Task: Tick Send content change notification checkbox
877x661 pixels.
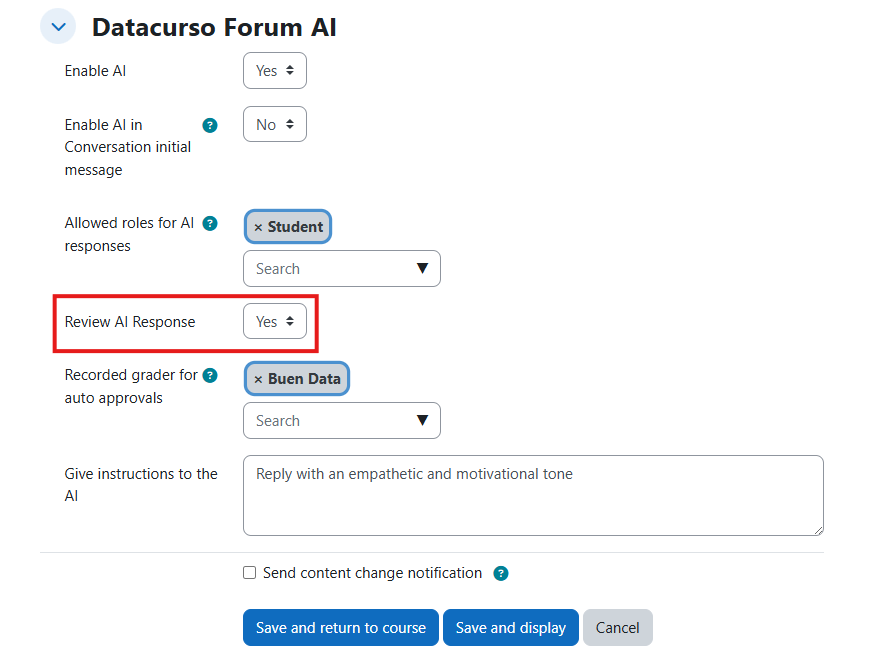Action: point(250,573)
